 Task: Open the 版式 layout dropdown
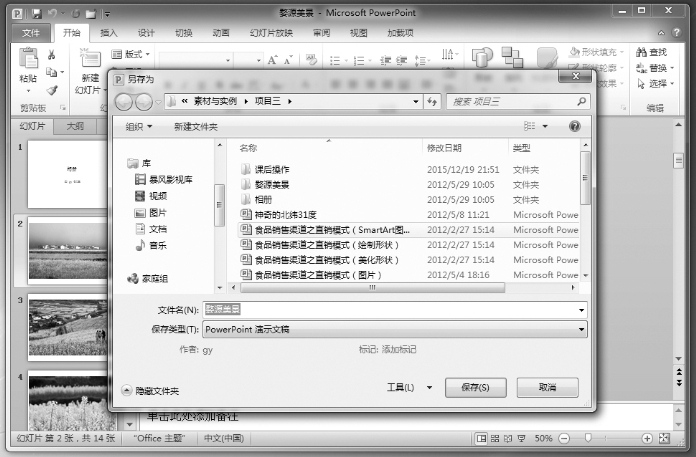click(x=130, y=54)
